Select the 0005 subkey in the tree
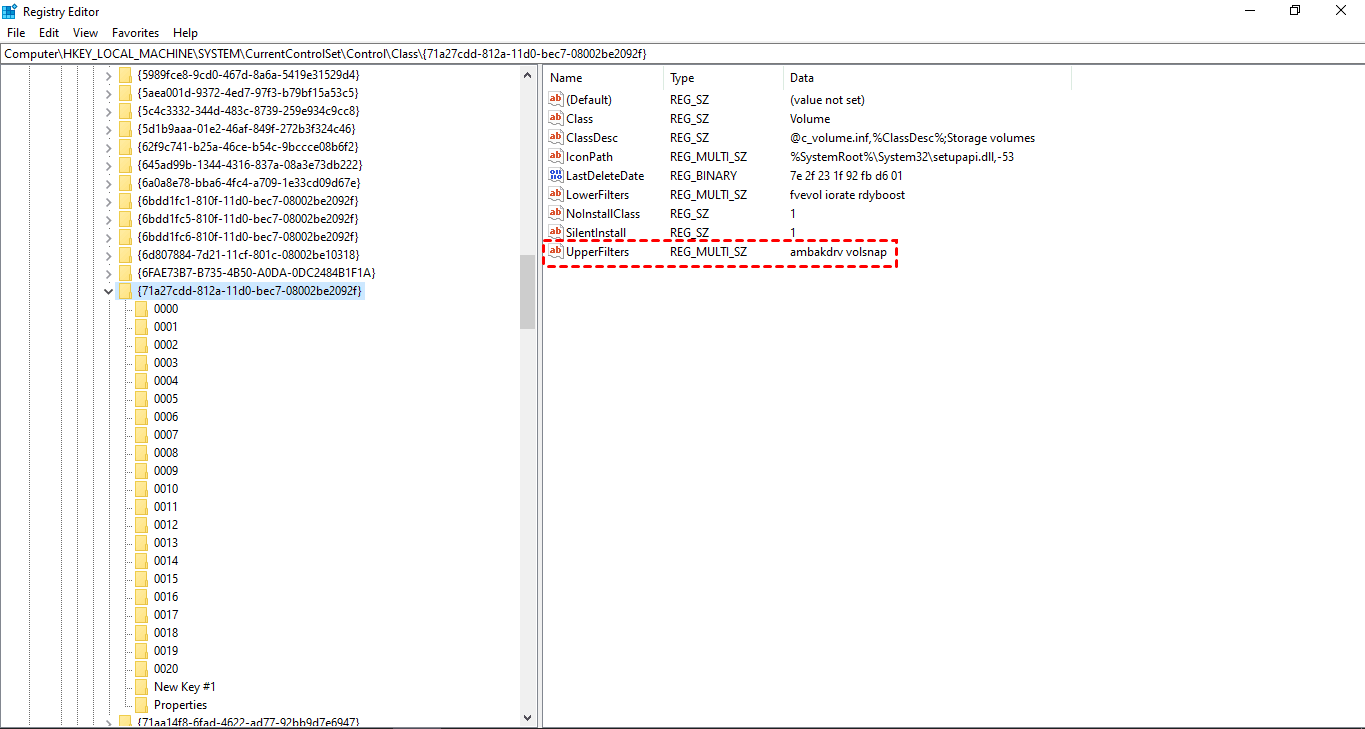The width and height of the screenshot is (1365, 729). [166, 398]
